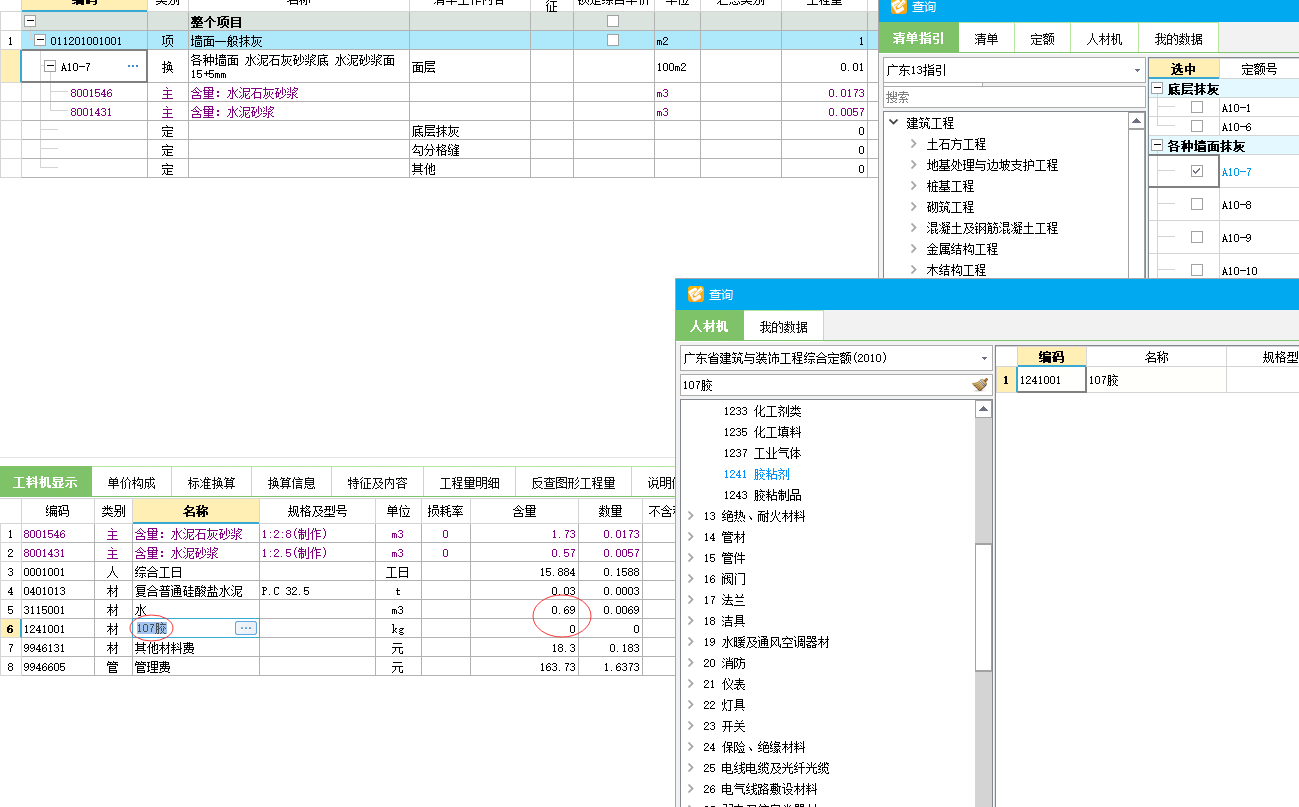Open 我的数据 tab in lower query window

[783, 326]
